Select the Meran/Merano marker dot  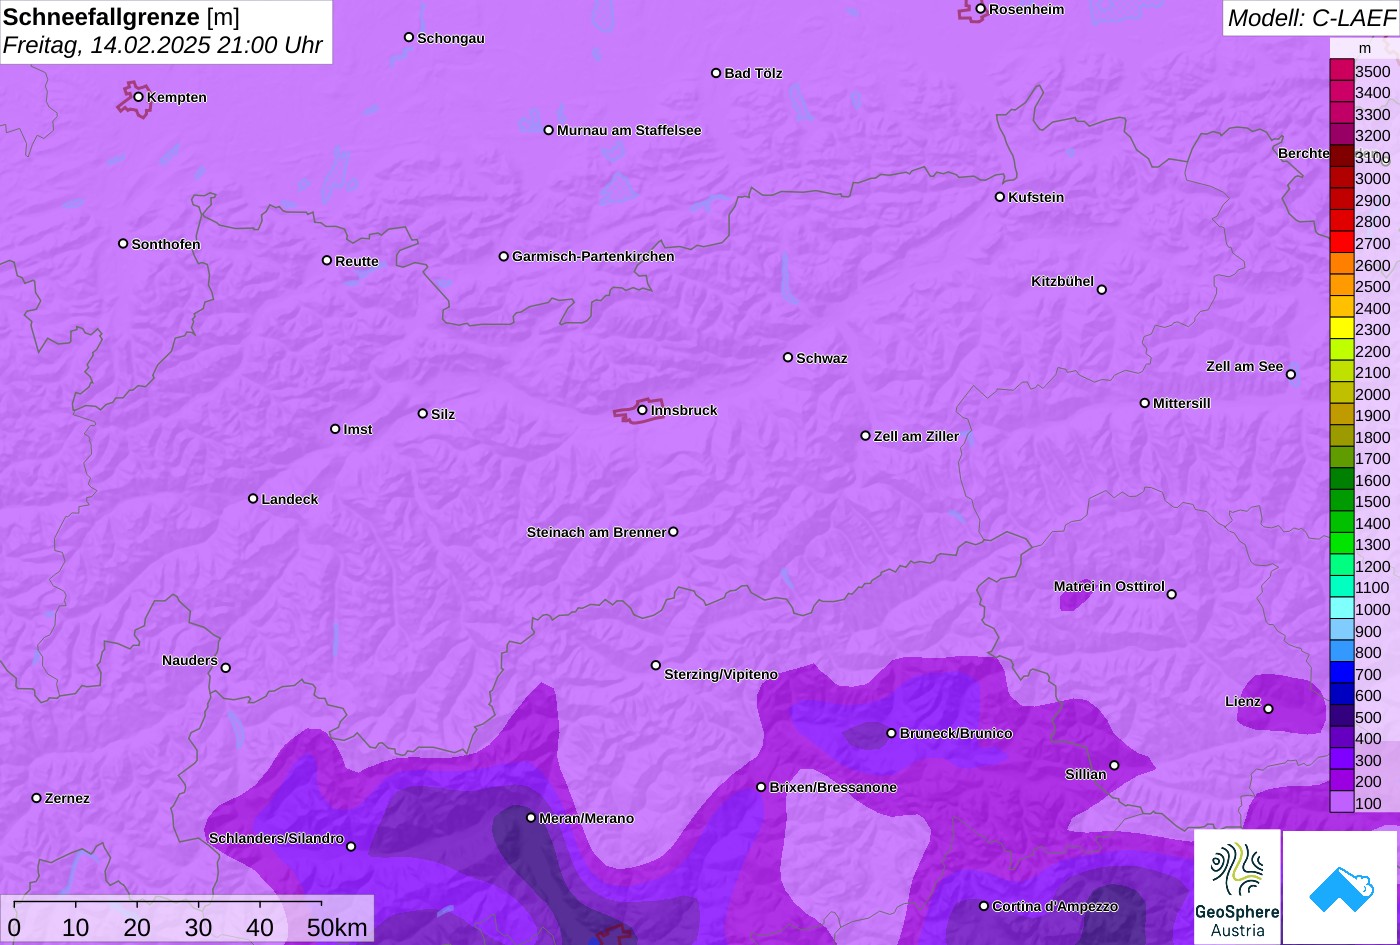pyautogui.click(x=530, y=817)
